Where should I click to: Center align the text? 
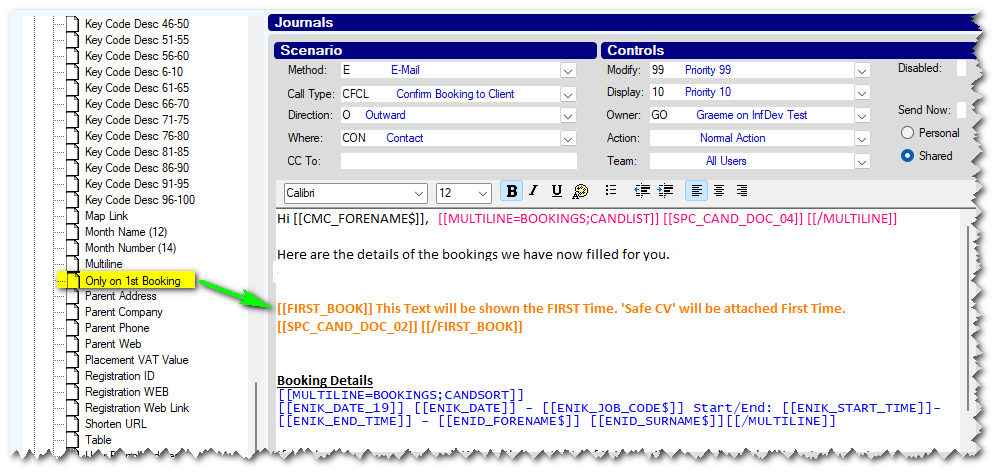(719, 191)
